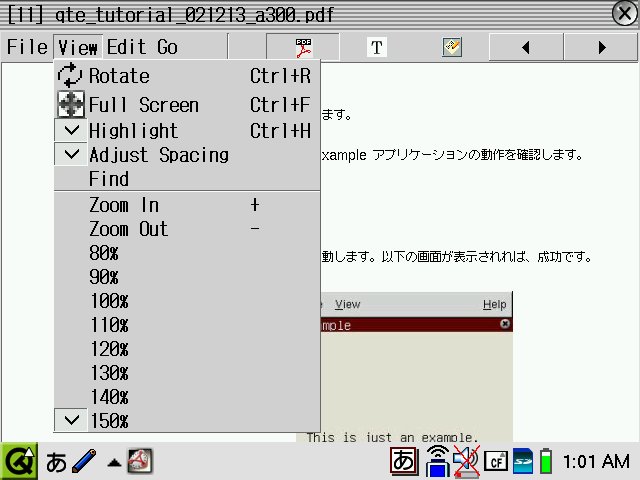Click the SD card tray icon
640x480 pixels.
click(523, 461)
